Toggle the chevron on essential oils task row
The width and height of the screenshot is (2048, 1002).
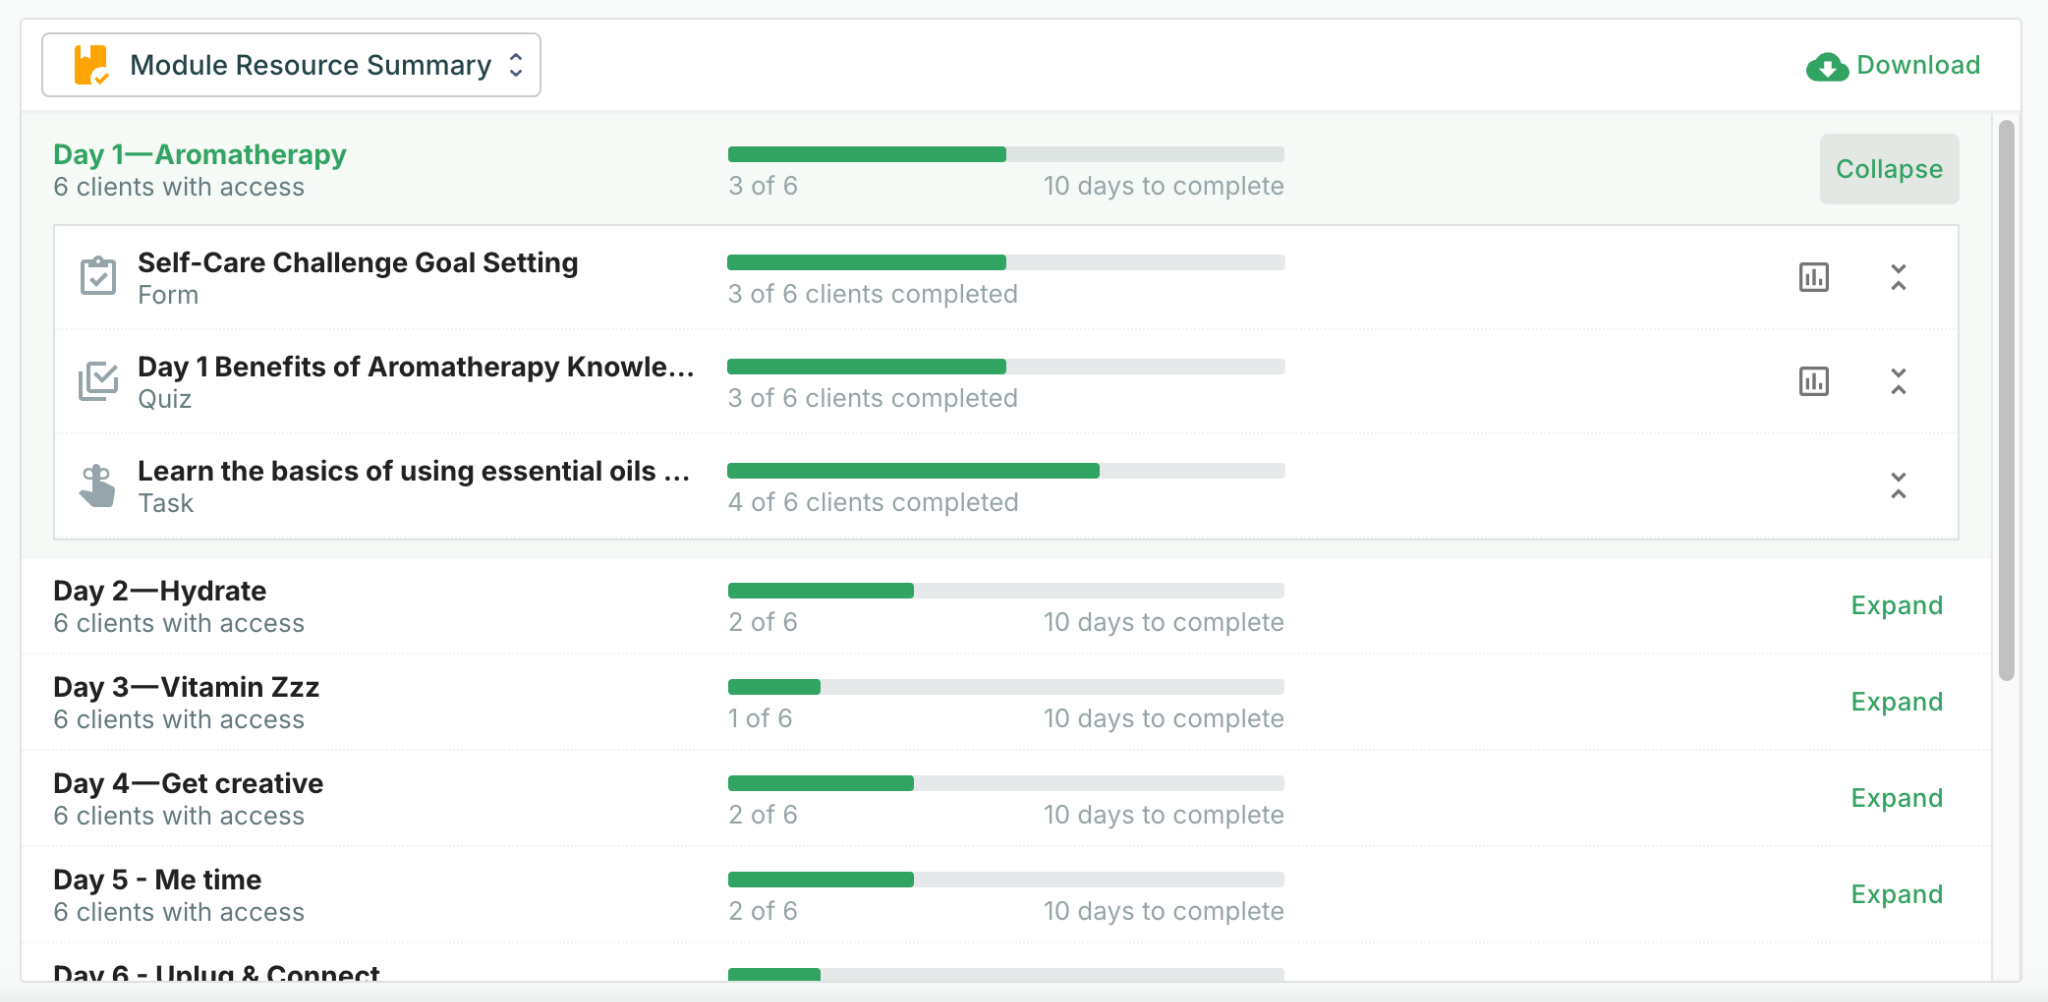[1898, 486]
